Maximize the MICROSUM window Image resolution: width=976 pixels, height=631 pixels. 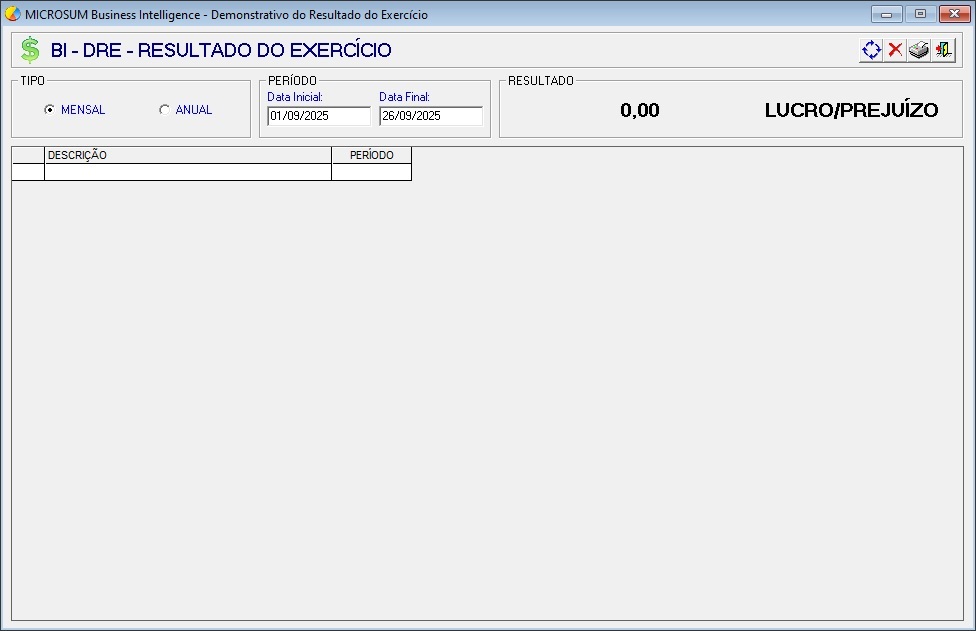click(x=919, y=14)
